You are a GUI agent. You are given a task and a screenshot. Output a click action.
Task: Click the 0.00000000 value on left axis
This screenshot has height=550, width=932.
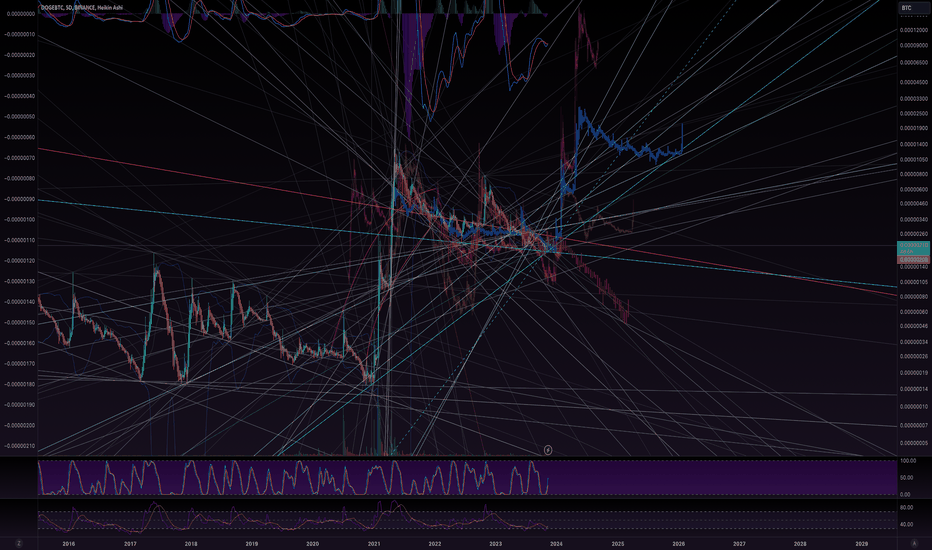(x=19, y=14)
